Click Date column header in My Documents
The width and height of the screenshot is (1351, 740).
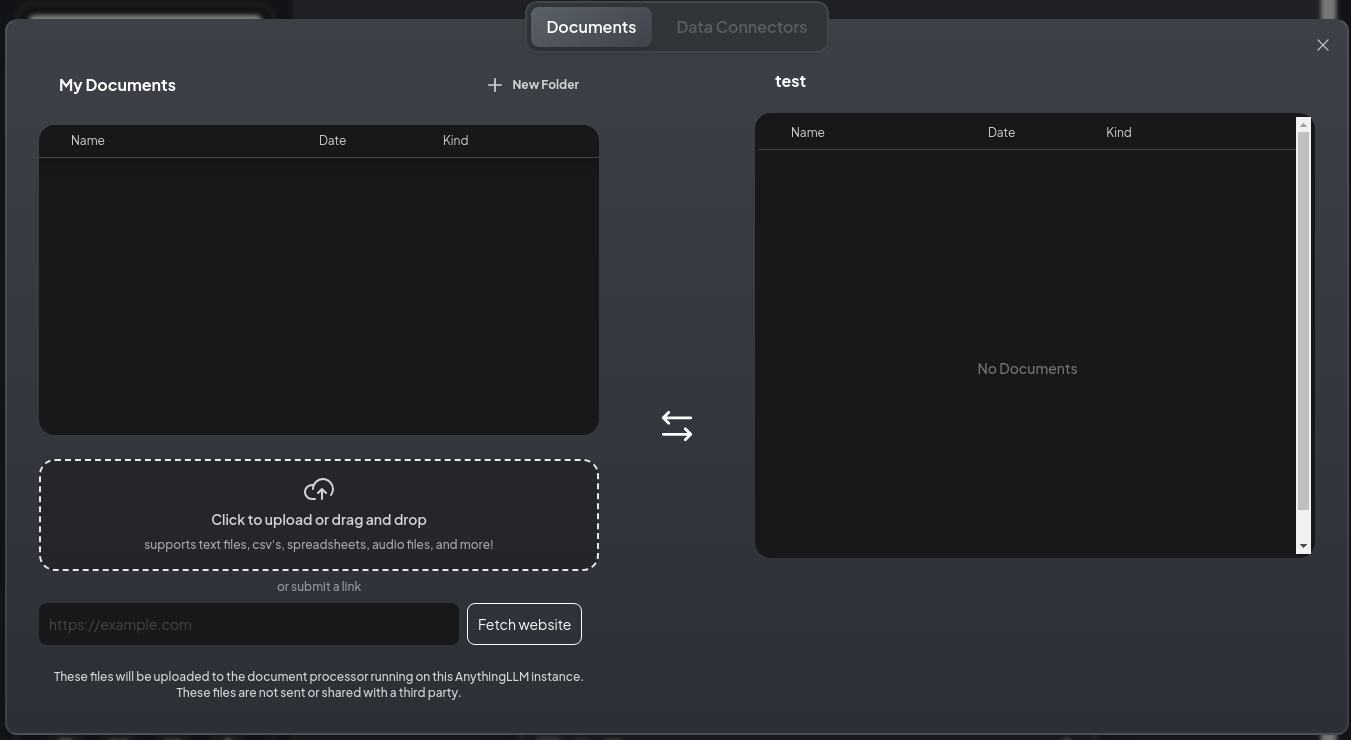pyautogui.click(x=332, y=141)
